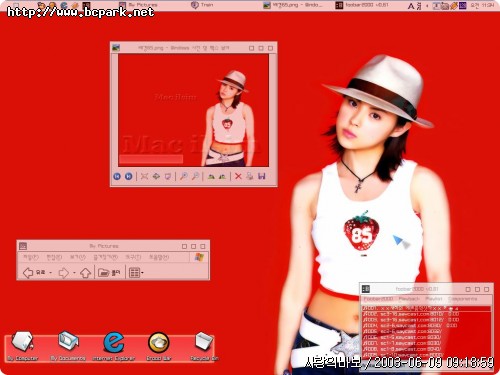500x375 pixels.
Task: Delete the image with red X icon
Action: point(238,176)
